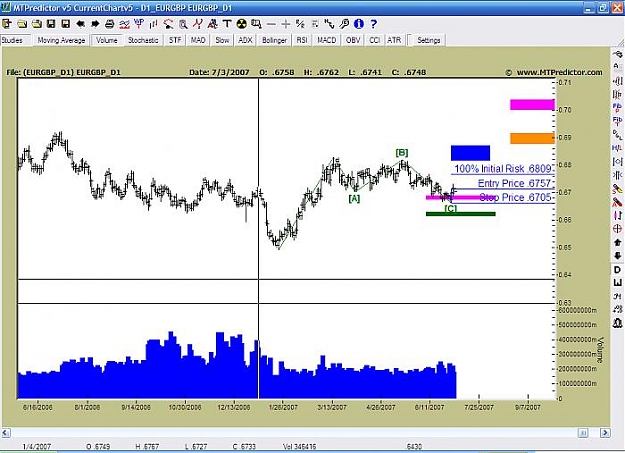Save chart with the first floppy disk icon
The width and height of the screenshot is (625, 453).
(51, 24)
